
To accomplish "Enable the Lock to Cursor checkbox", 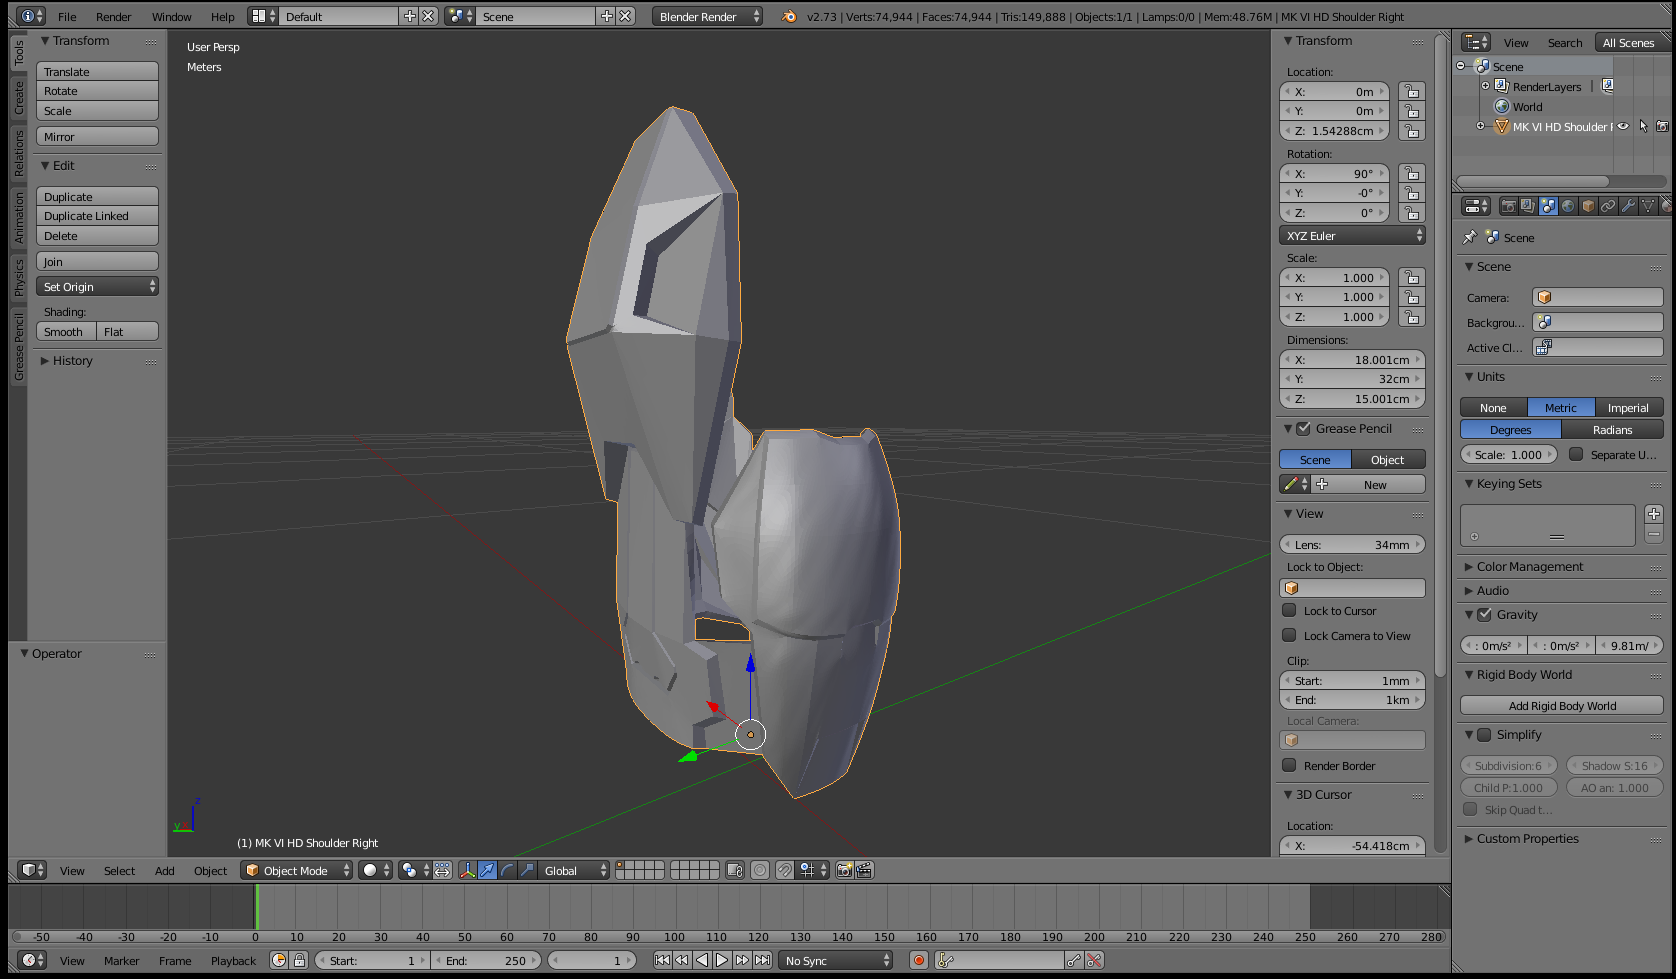I will pyautogui.click(x=1290, y=611).
